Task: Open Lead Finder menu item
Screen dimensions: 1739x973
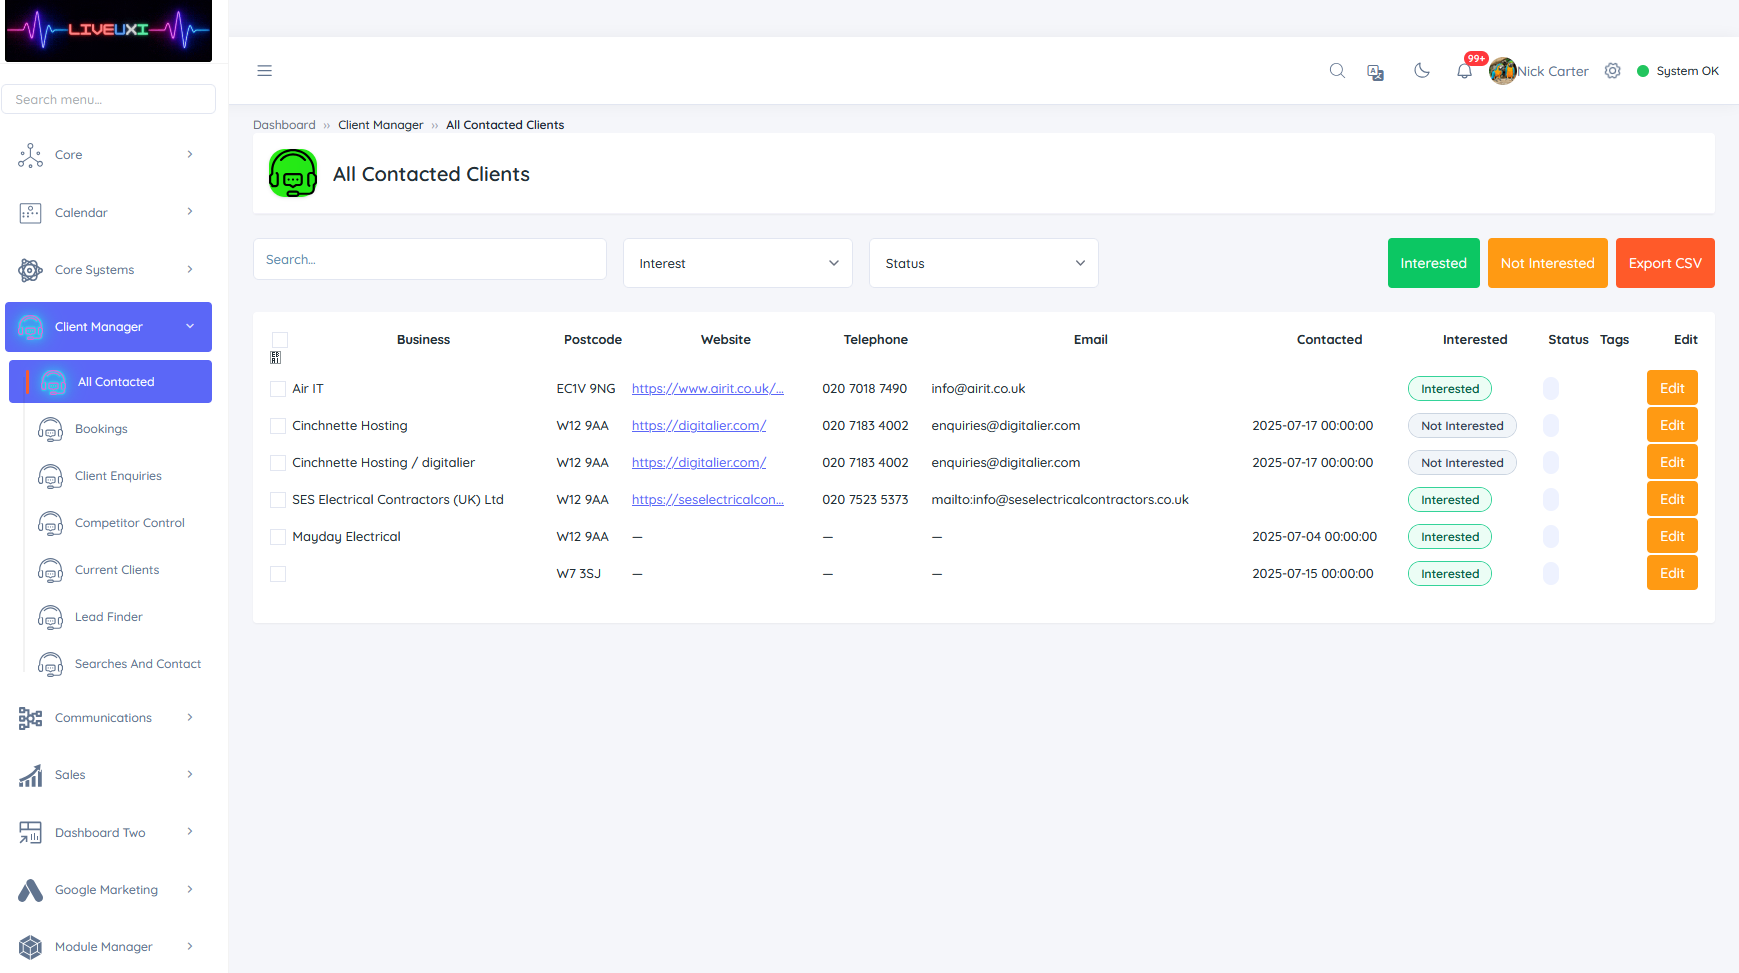Action: pos(109,617)
